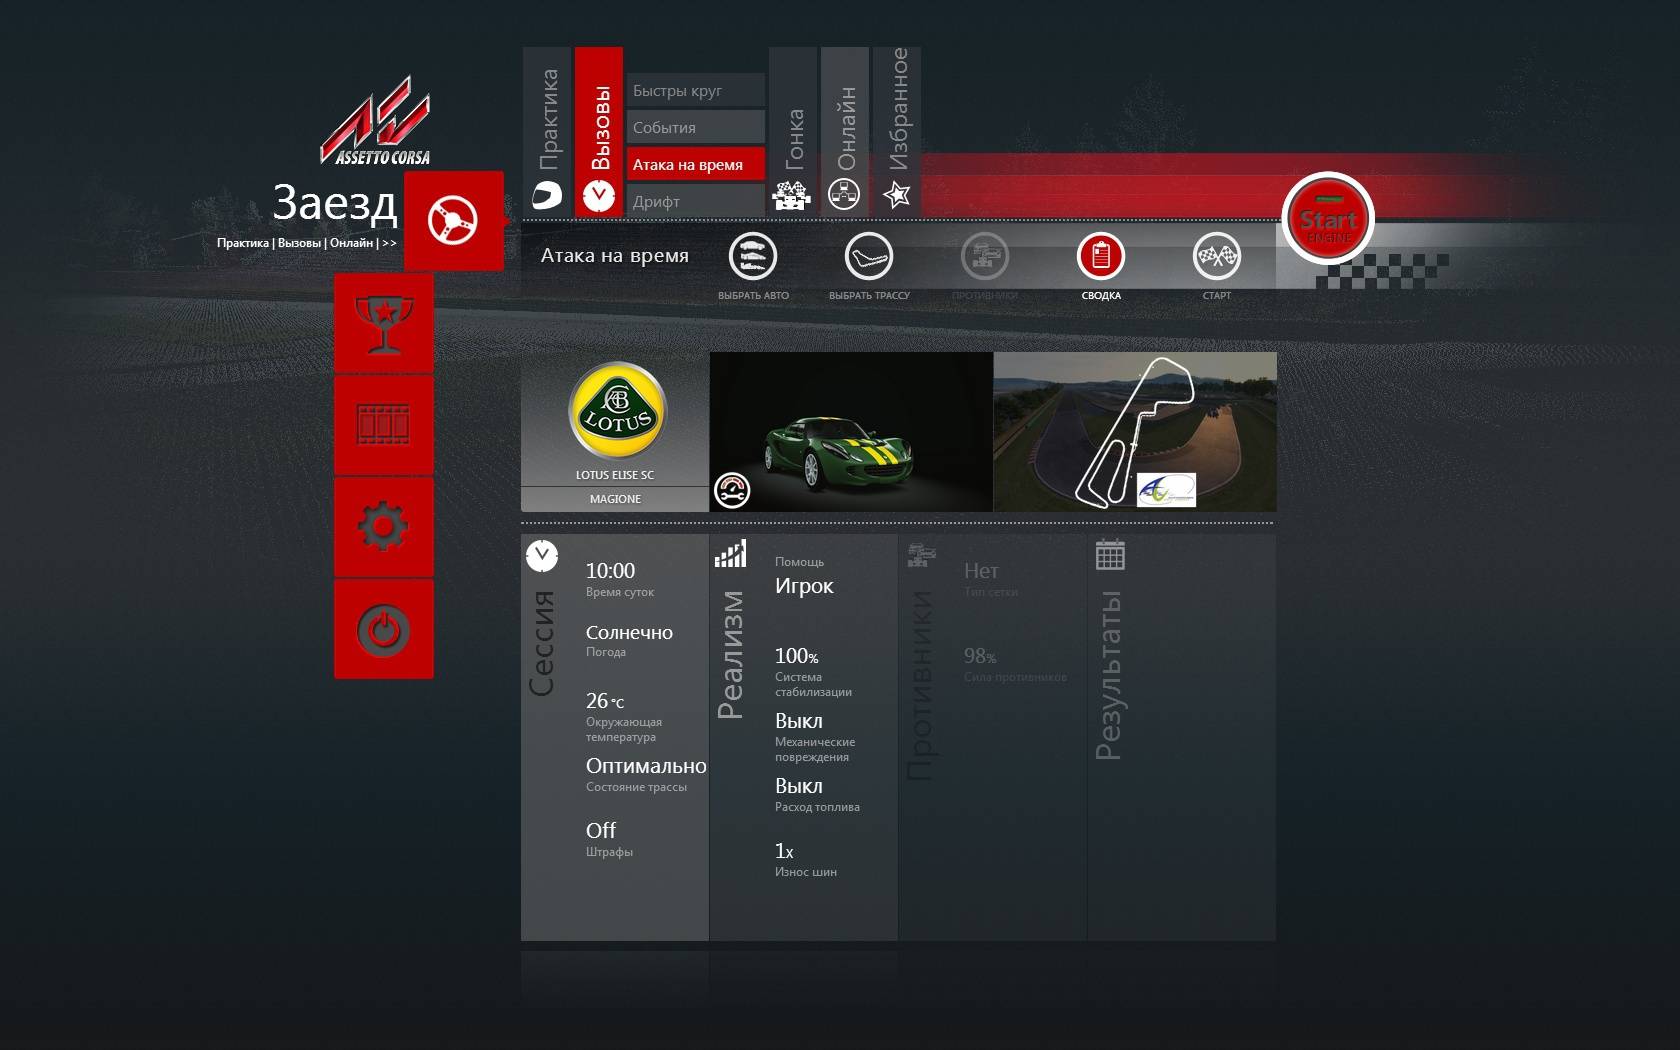Click the 10:00 time of day value
Viewport: 1680px width, 1050px height.
pos(610,571)
